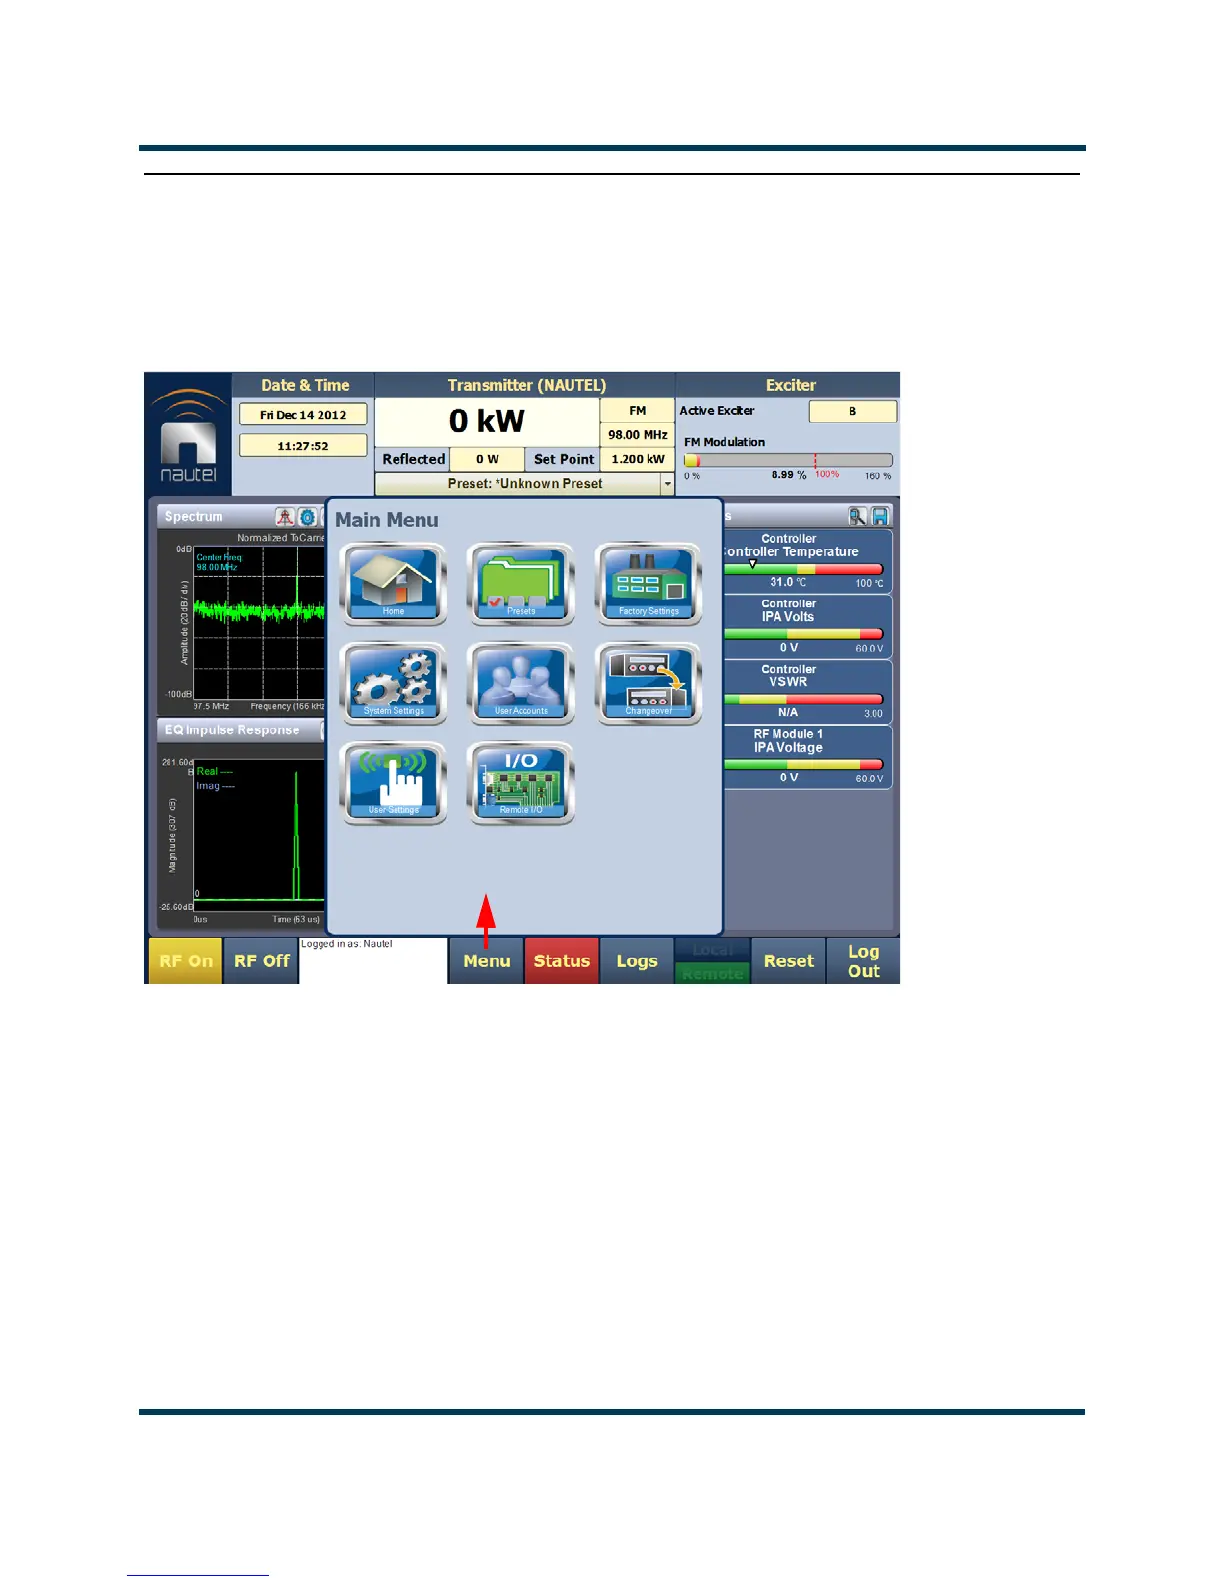Image resolution: width=1224 pixels, height=1584 pixels.
Task: Click the Controller Temperature meter bar
Action: pyautogui.click(x=803, y=569)
